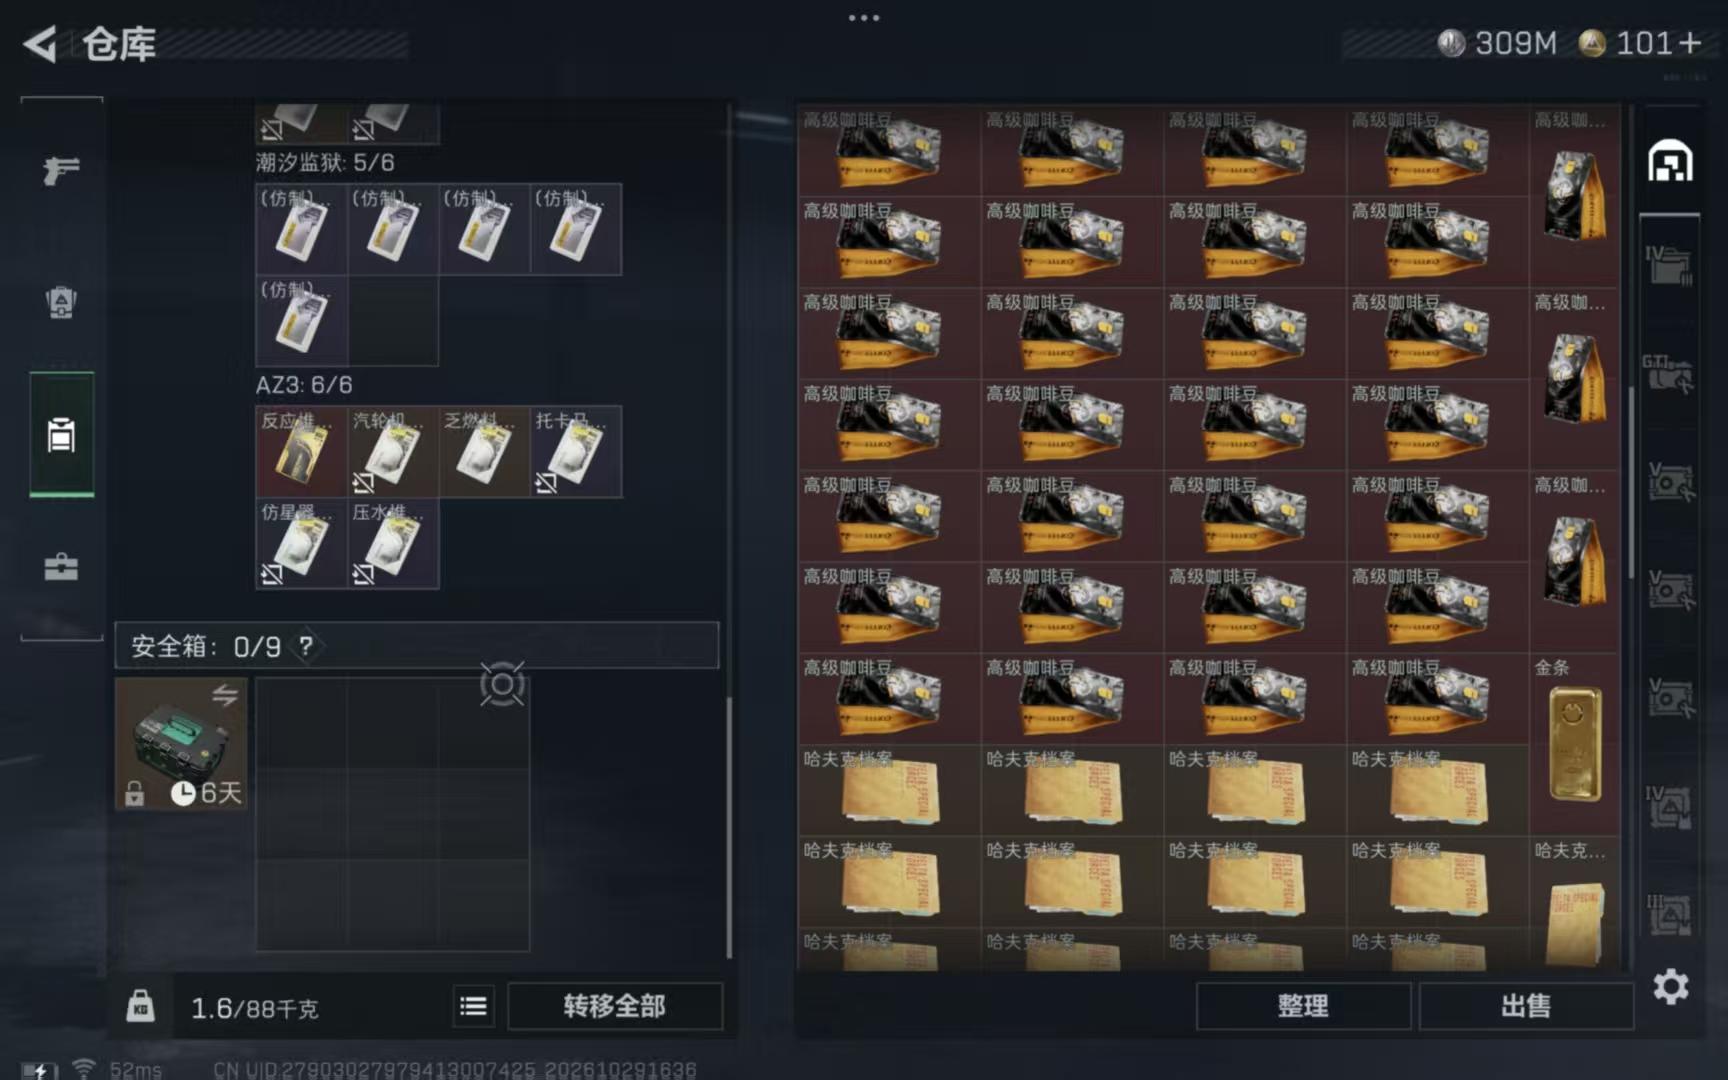Tap the 1.6/88千克 weight readout
This screenshot has height=1080, width=1728.
tap(254, 1008)
